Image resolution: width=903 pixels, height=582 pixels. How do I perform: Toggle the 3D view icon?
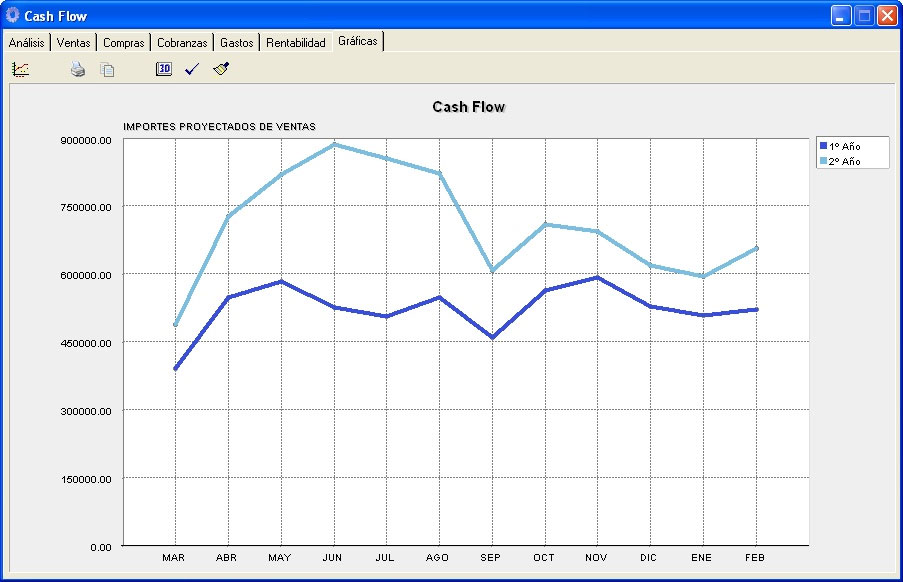pos(164,69)
